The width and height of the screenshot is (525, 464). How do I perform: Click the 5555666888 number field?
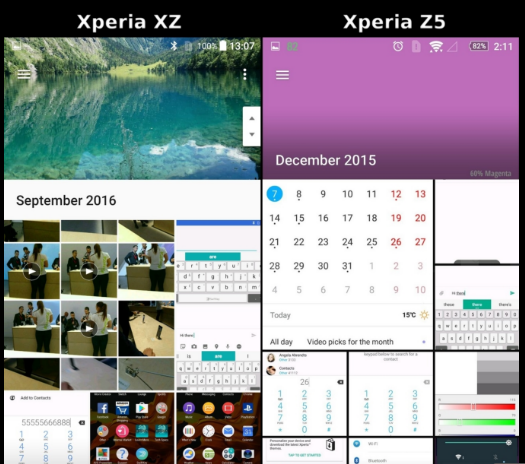tap(46, 422)
